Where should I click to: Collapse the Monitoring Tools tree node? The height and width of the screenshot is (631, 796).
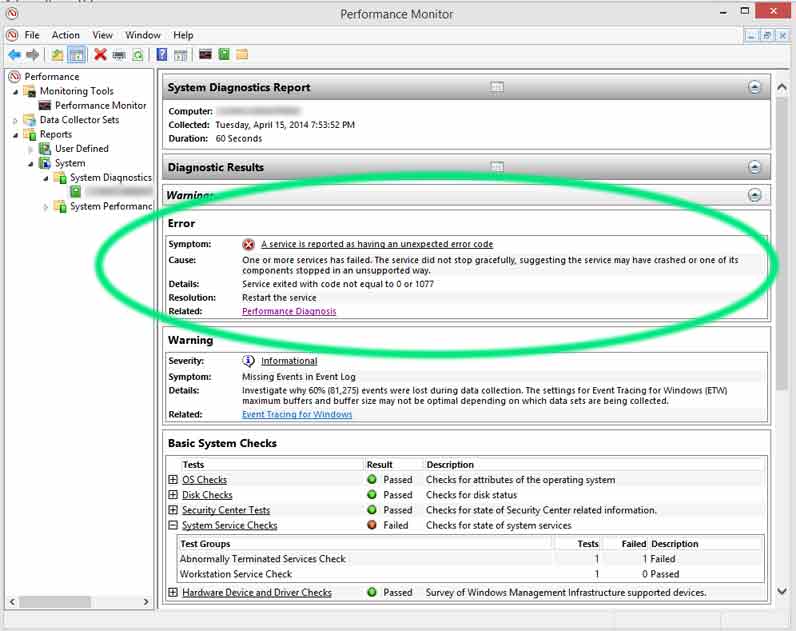(x=15, y=92)
